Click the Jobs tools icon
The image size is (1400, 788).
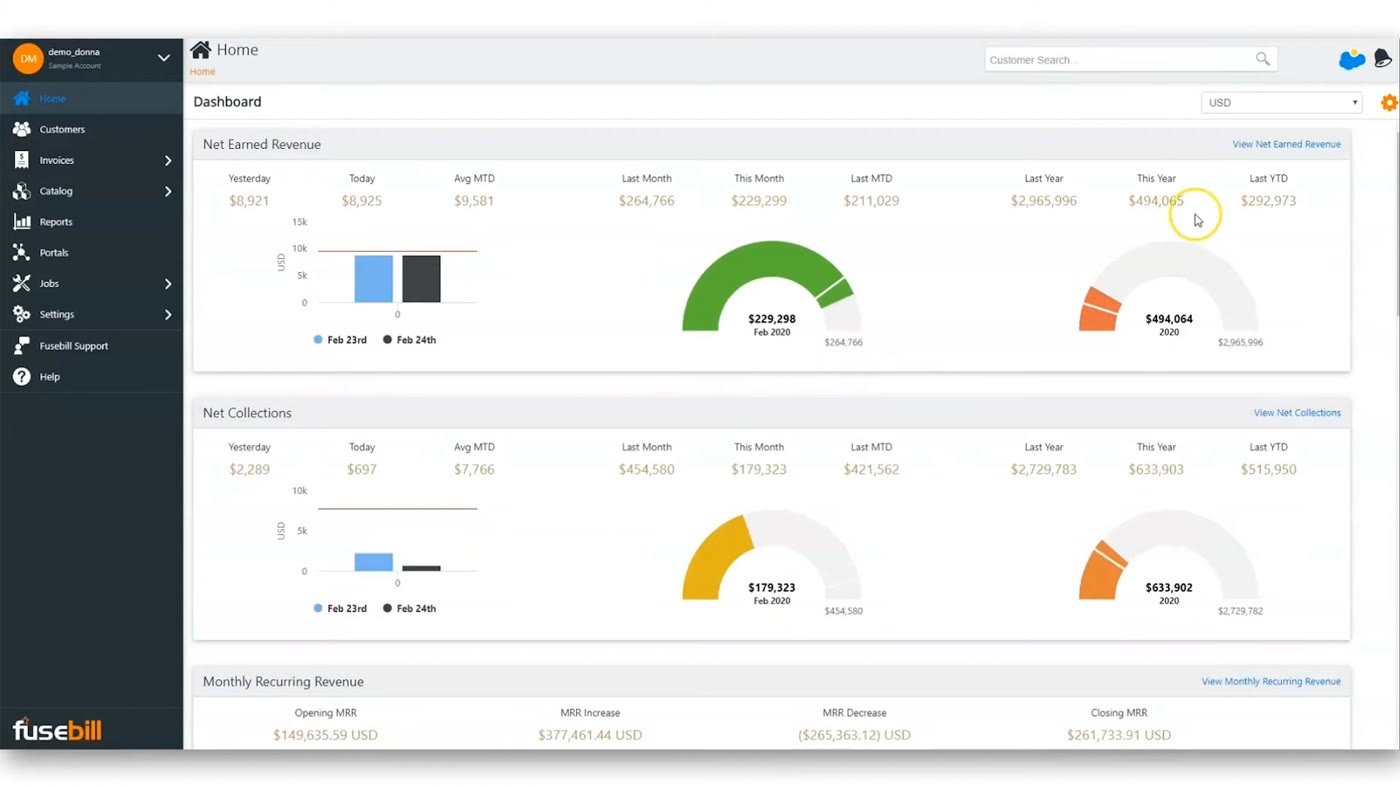click(x=21, y=284)
